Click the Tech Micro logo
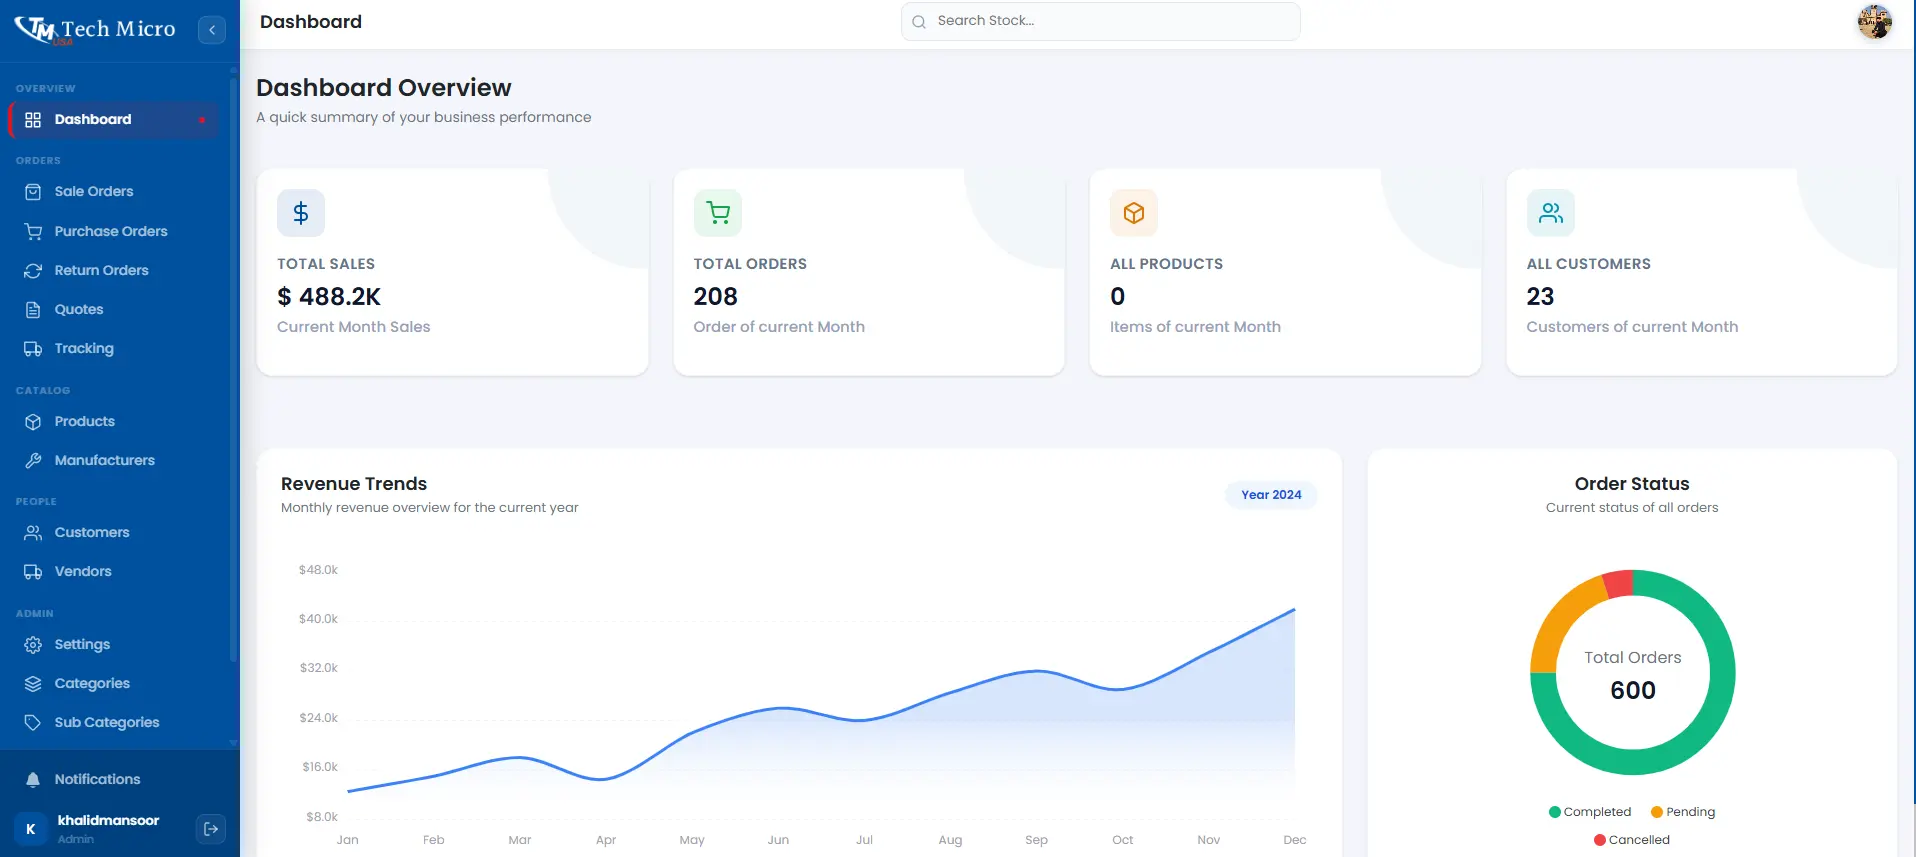Screen dimensions: 1916x857 coord(95,30)
